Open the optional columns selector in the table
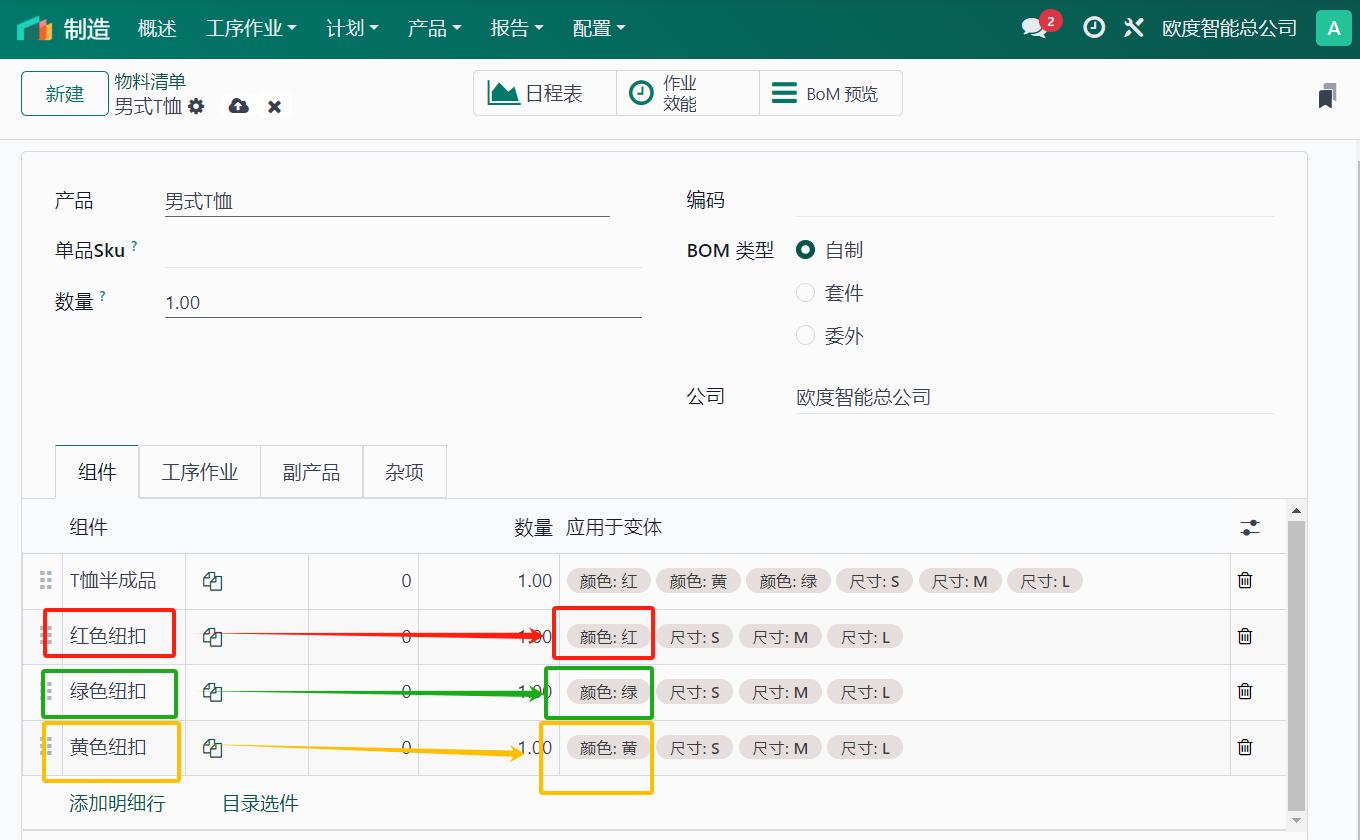The image size is (1360, 840). 1249,527
